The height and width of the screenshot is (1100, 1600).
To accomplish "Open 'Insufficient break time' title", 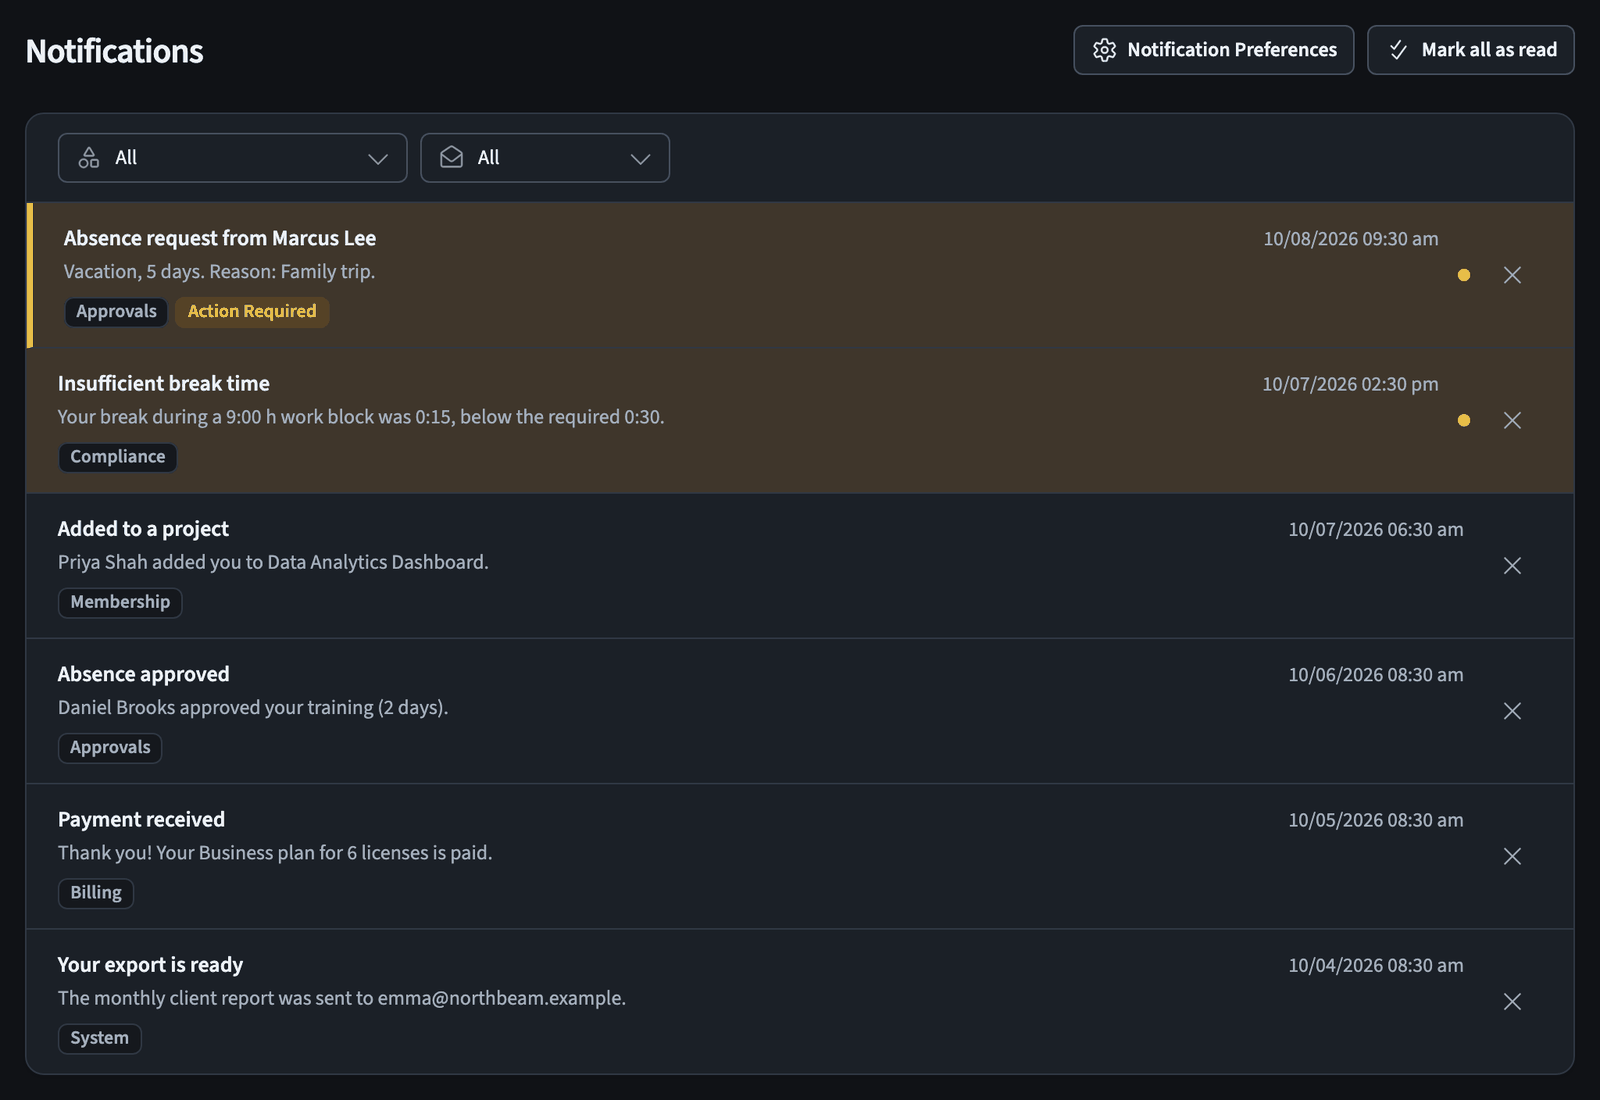I will (164, 383).
